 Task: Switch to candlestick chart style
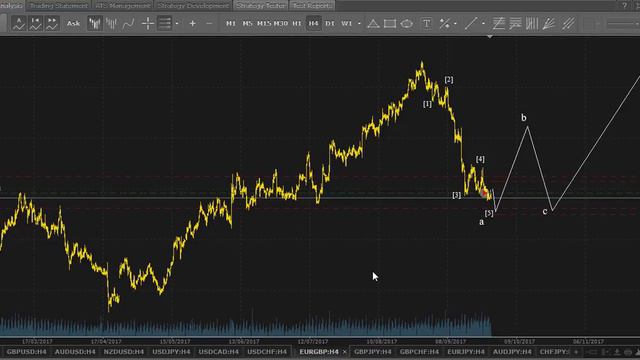point(111,23)
